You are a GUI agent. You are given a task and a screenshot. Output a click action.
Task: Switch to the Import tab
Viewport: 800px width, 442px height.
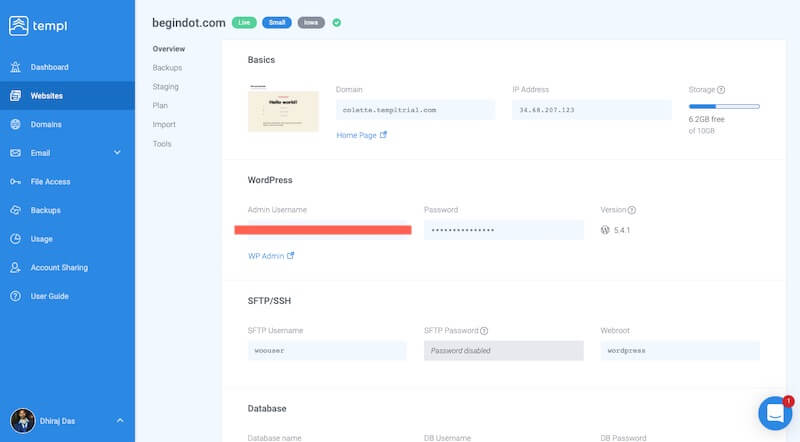pos(164,125)
